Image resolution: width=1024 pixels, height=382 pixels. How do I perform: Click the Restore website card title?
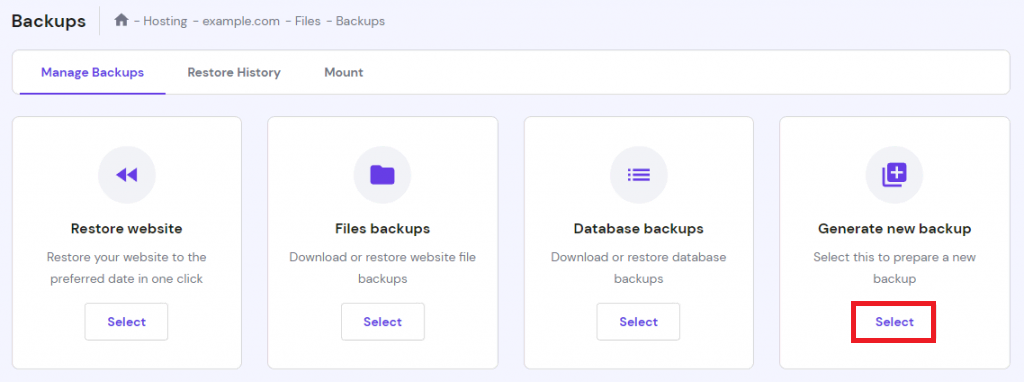[127, 229]
